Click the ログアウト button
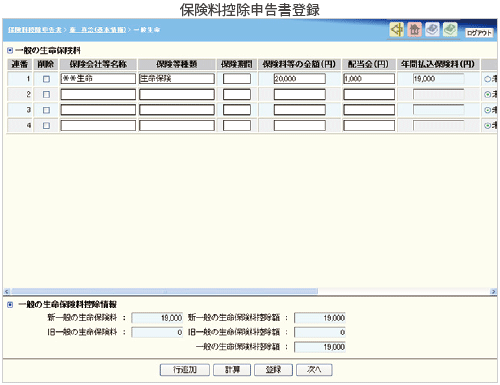Screen dimensions: 500x385 (479, 33)
